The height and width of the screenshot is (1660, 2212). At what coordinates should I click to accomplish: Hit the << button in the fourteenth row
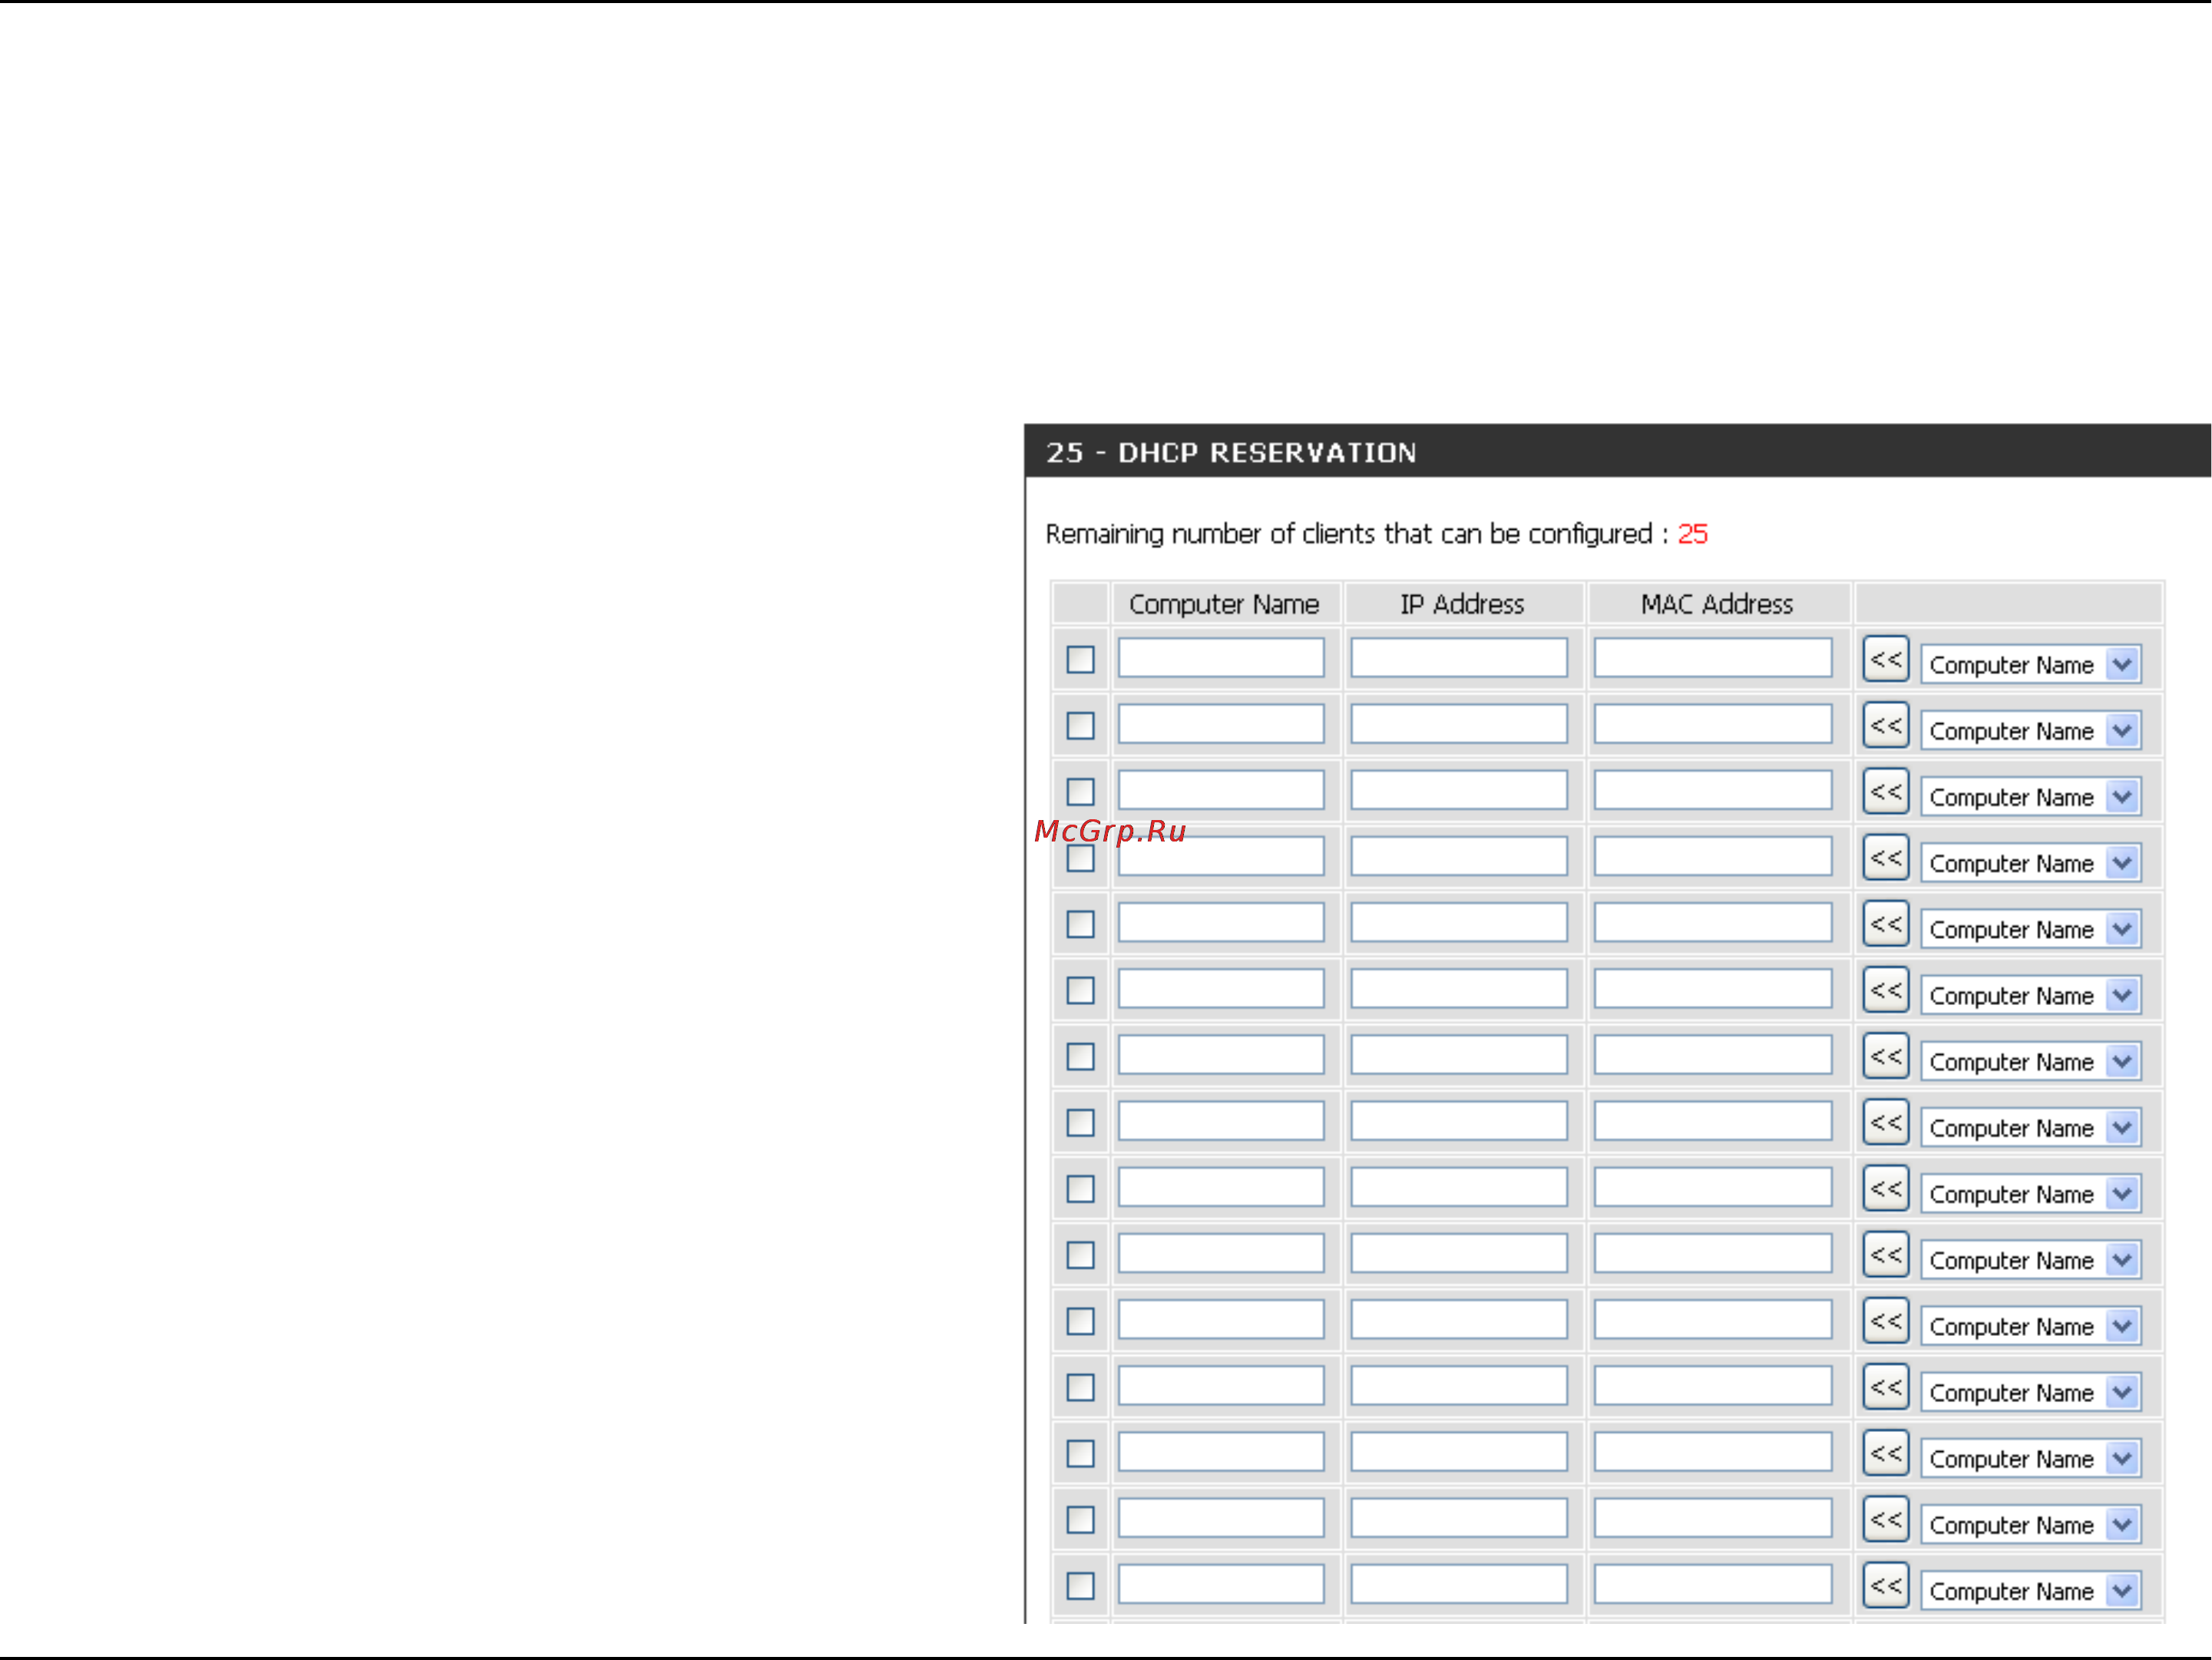[1886, 1519]
